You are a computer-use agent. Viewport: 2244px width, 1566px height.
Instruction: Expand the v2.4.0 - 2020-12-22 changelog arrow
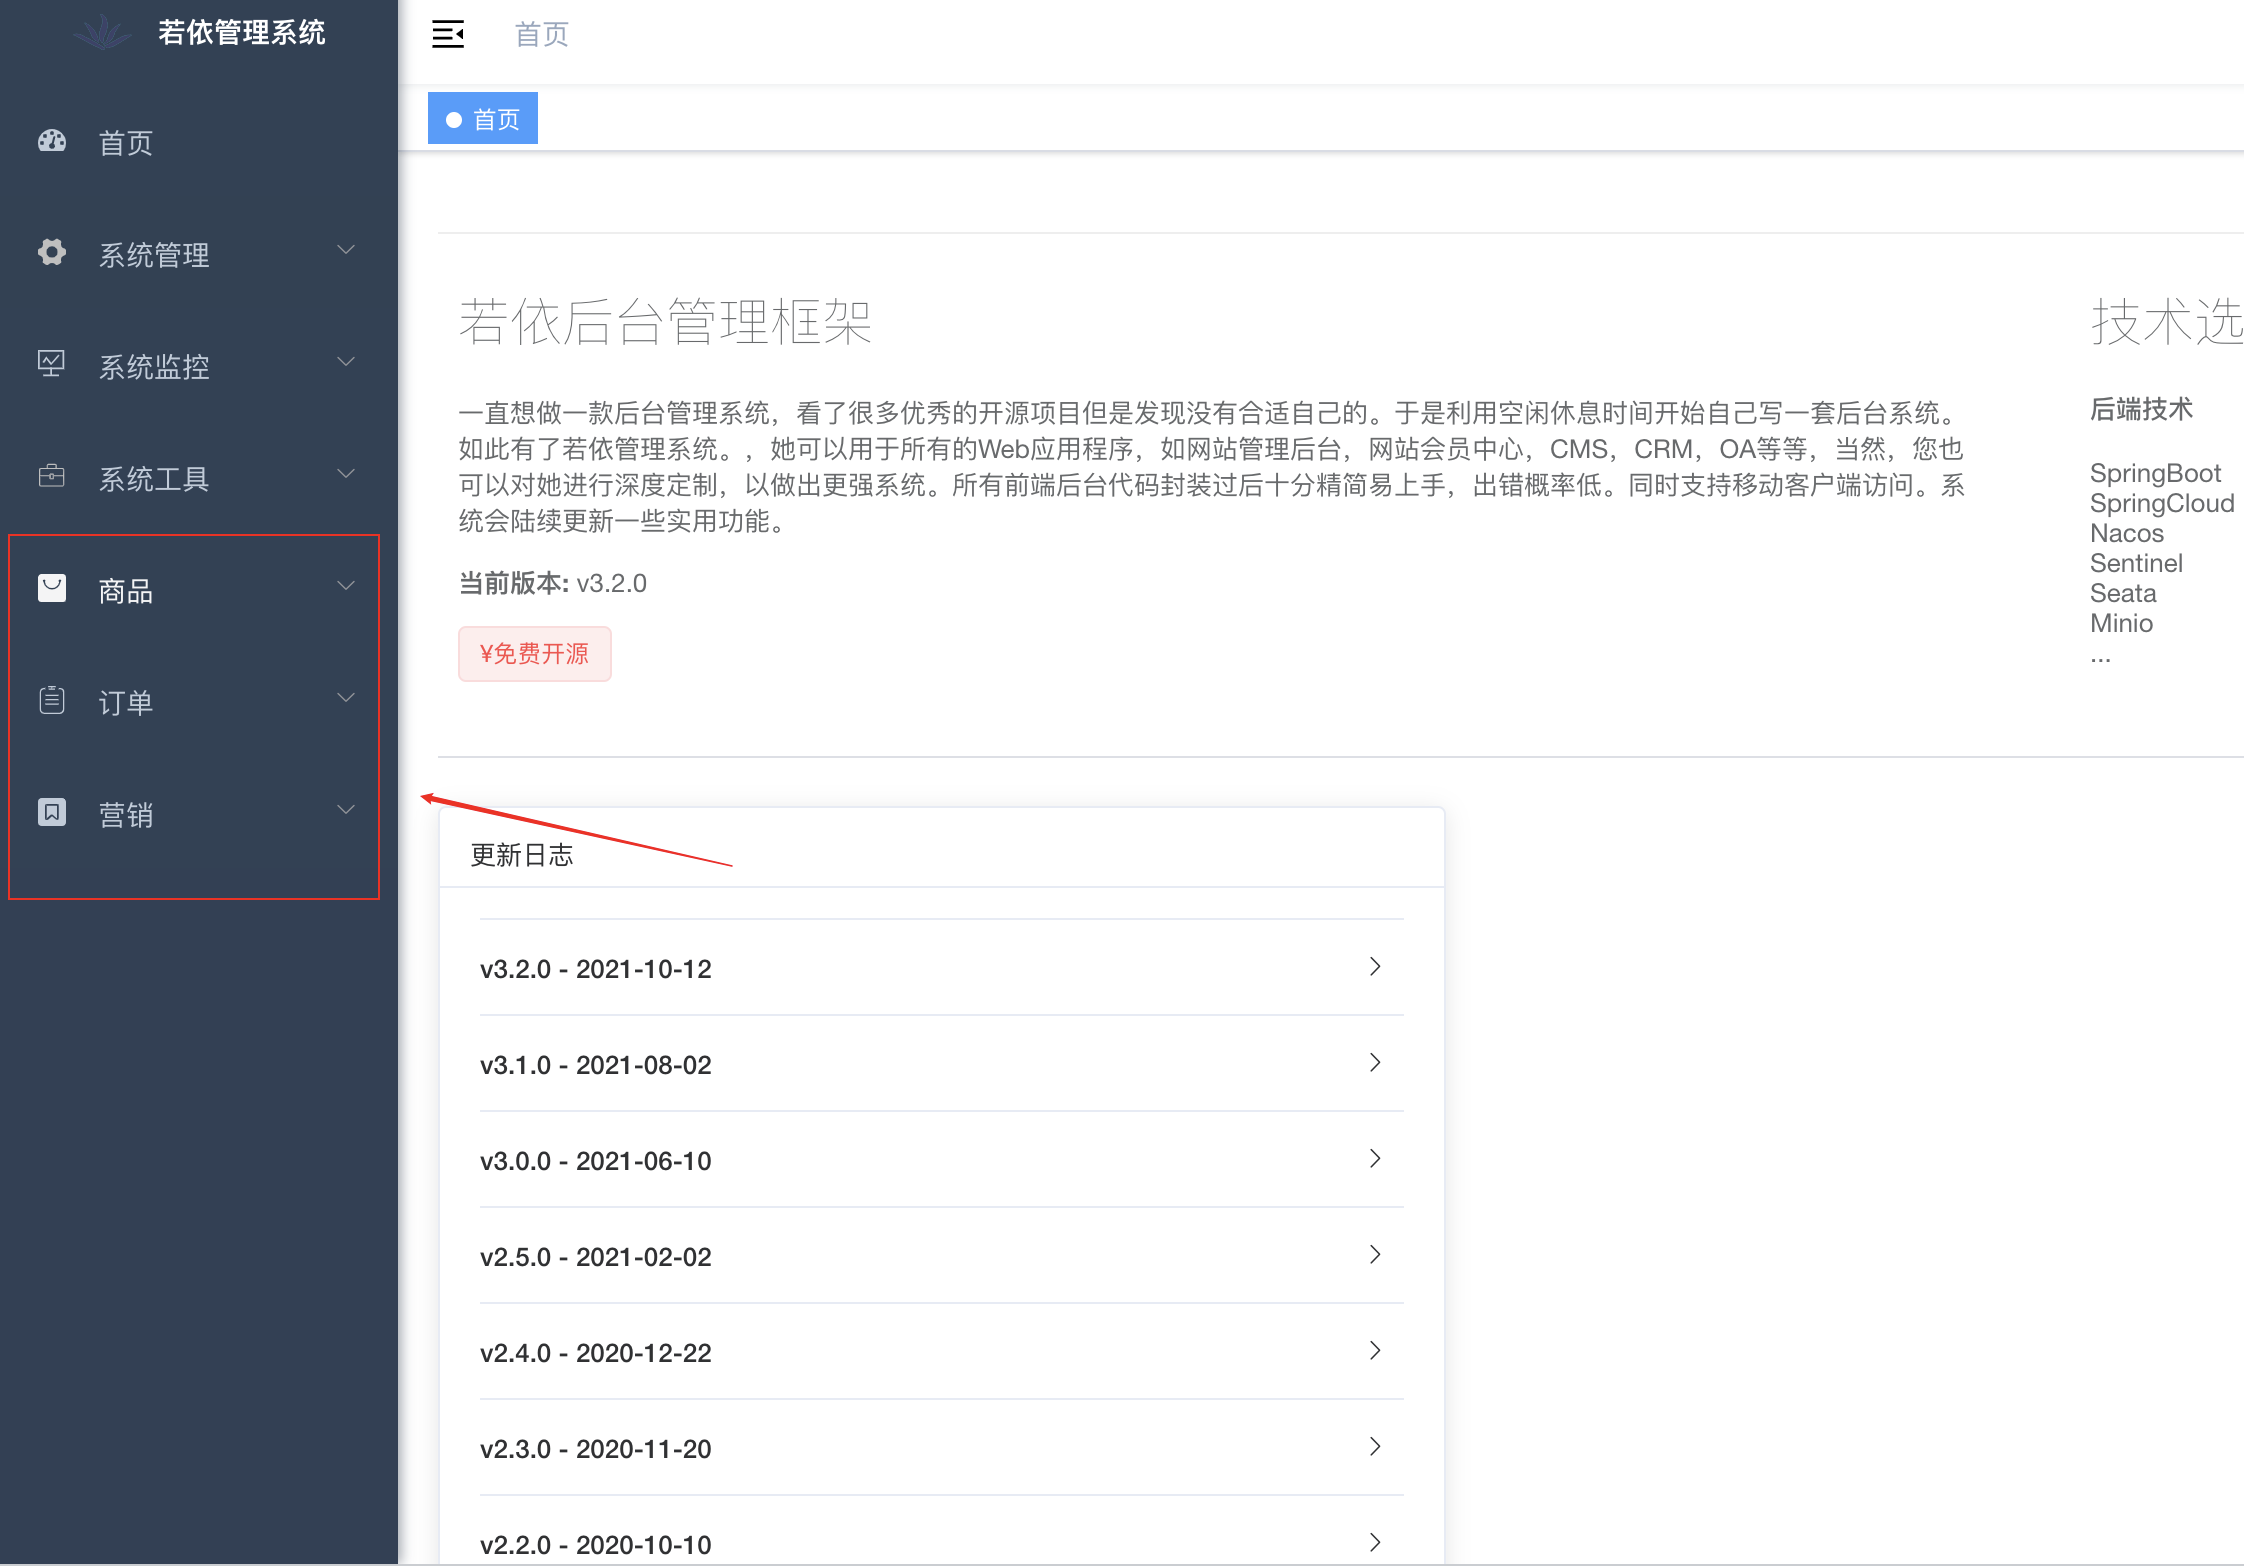pos(1375,1351)
